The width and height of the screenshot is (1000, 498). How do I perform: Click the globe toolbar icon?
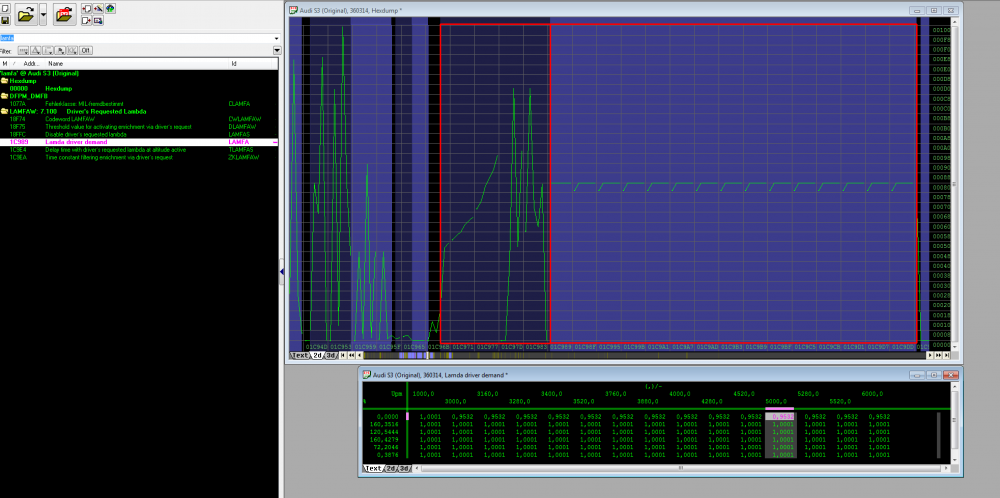click(x=110, y=8)
